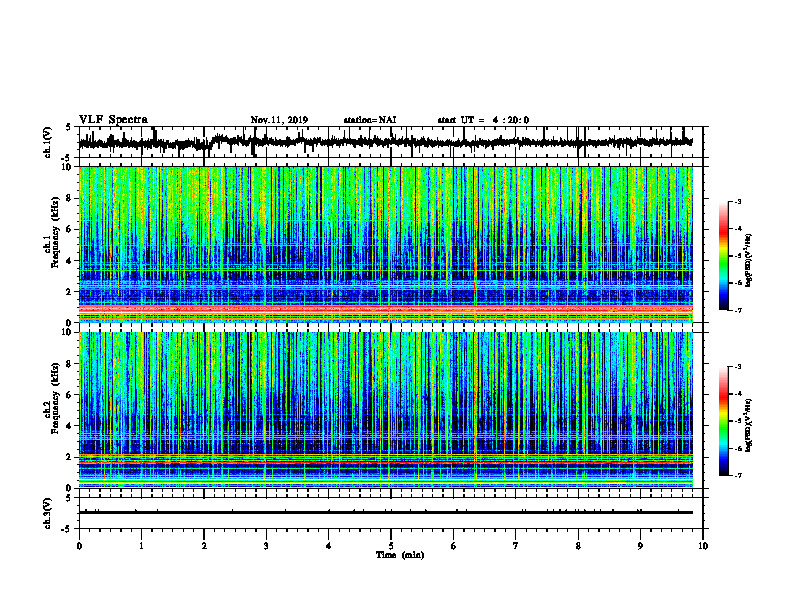Click the "-3" label on the ch.2 color bar

click(738, 367)
